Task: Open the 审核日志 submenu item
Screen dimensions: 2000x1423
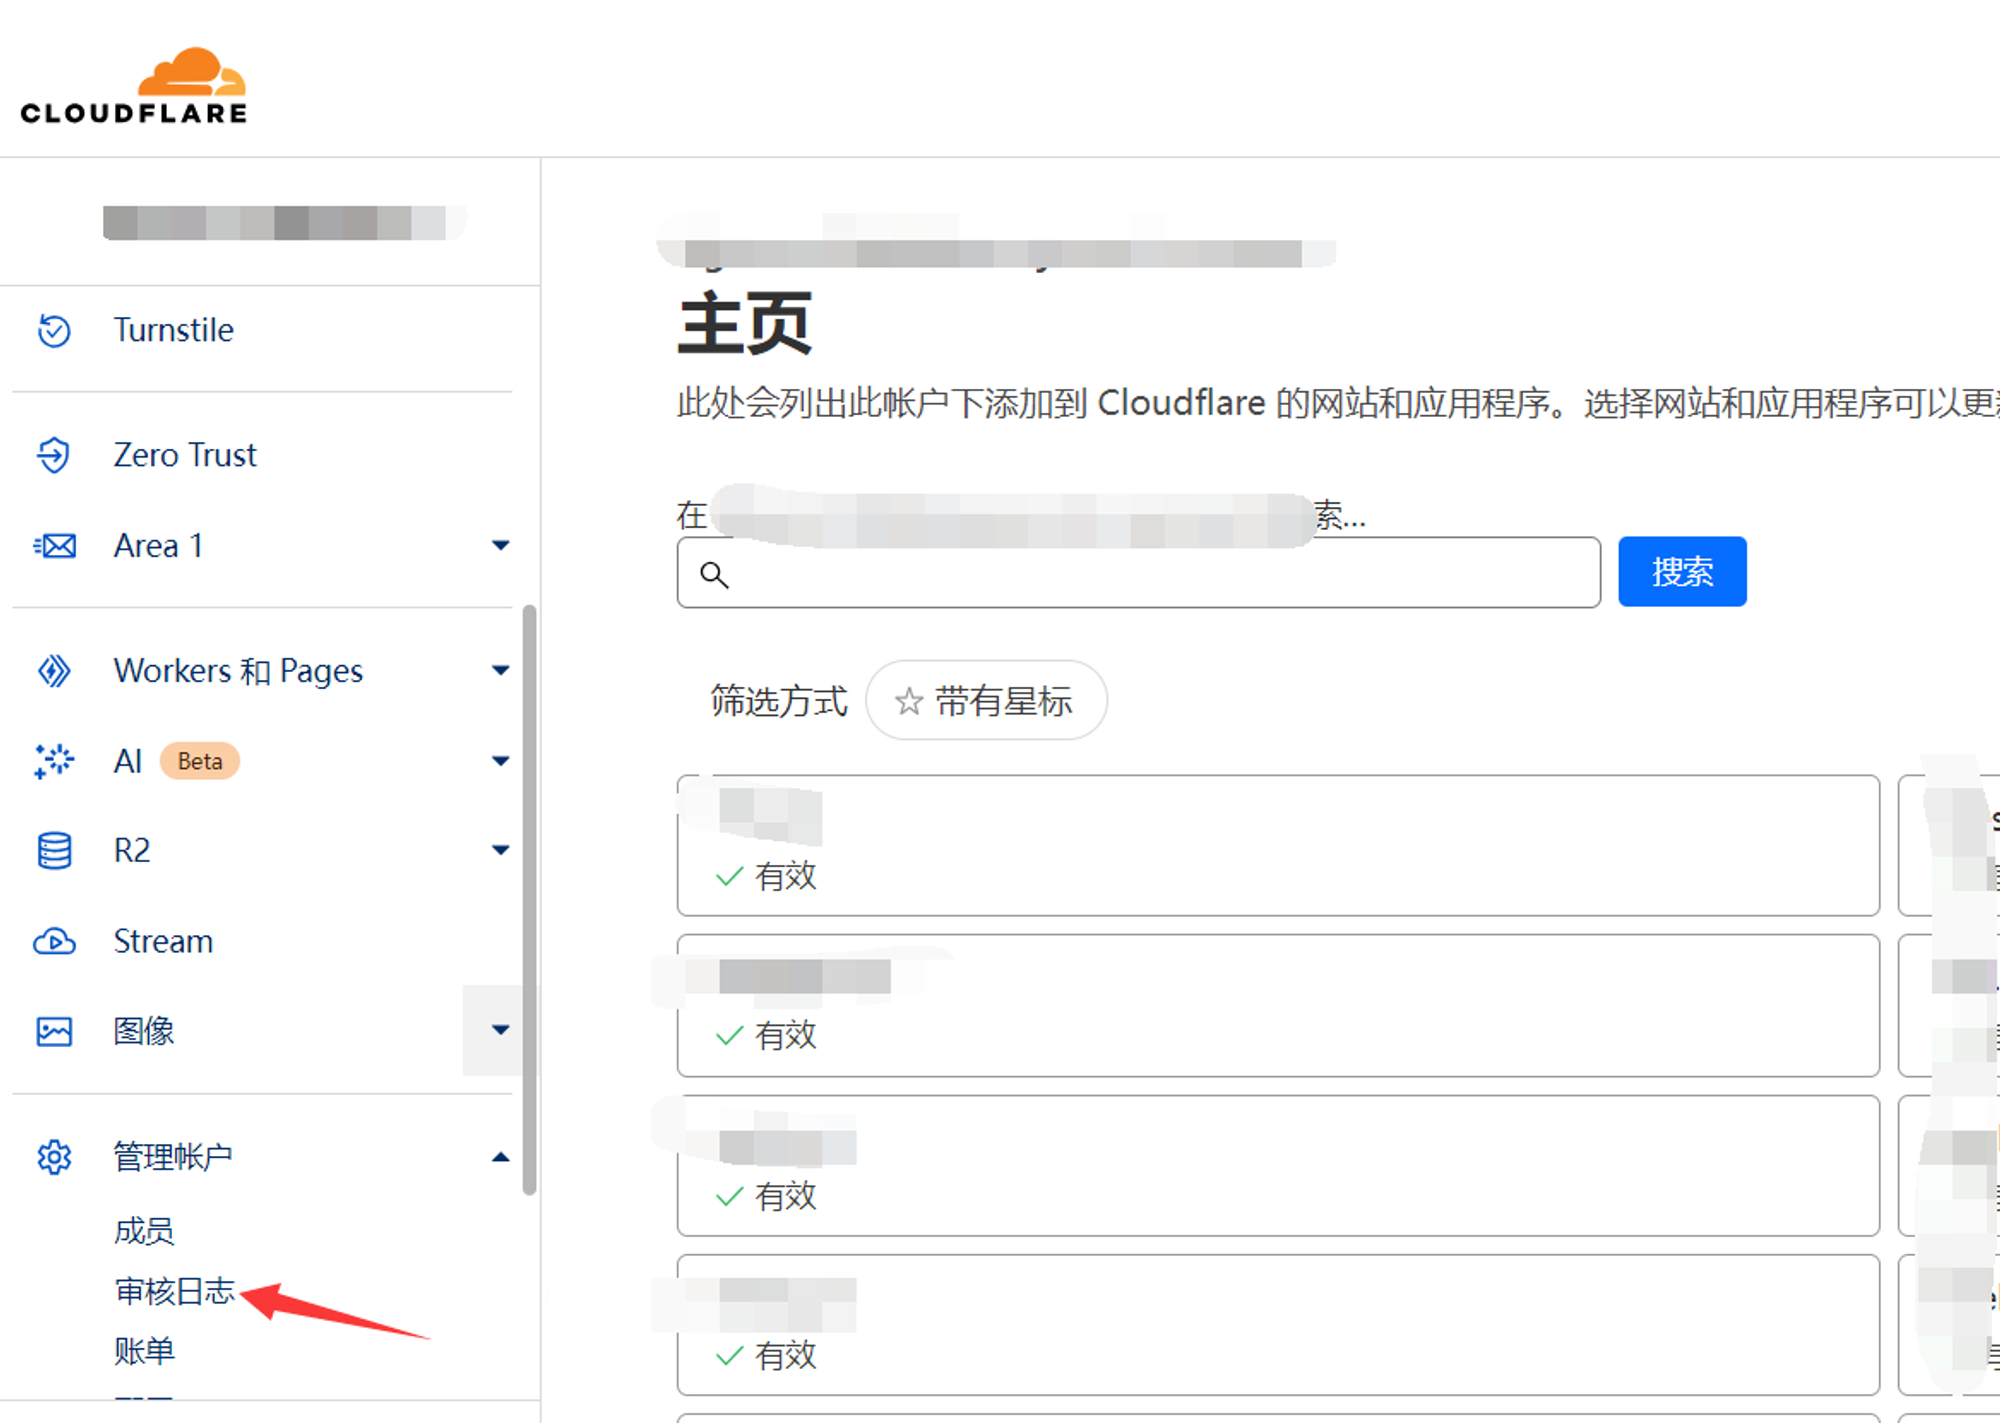Action: tap(174, 1291)
